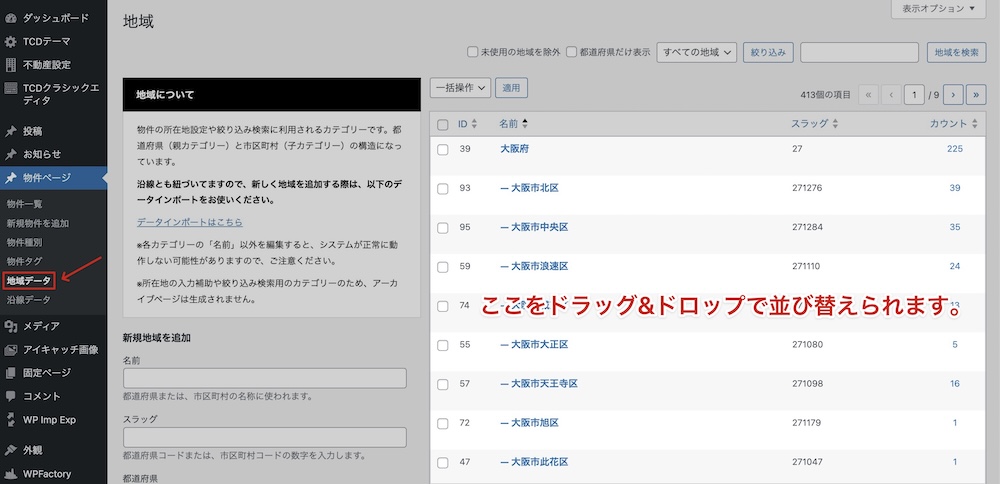1000x484 pixels.
Task: Click count 35 for 大阪市中央区
Action: (955, 227)
